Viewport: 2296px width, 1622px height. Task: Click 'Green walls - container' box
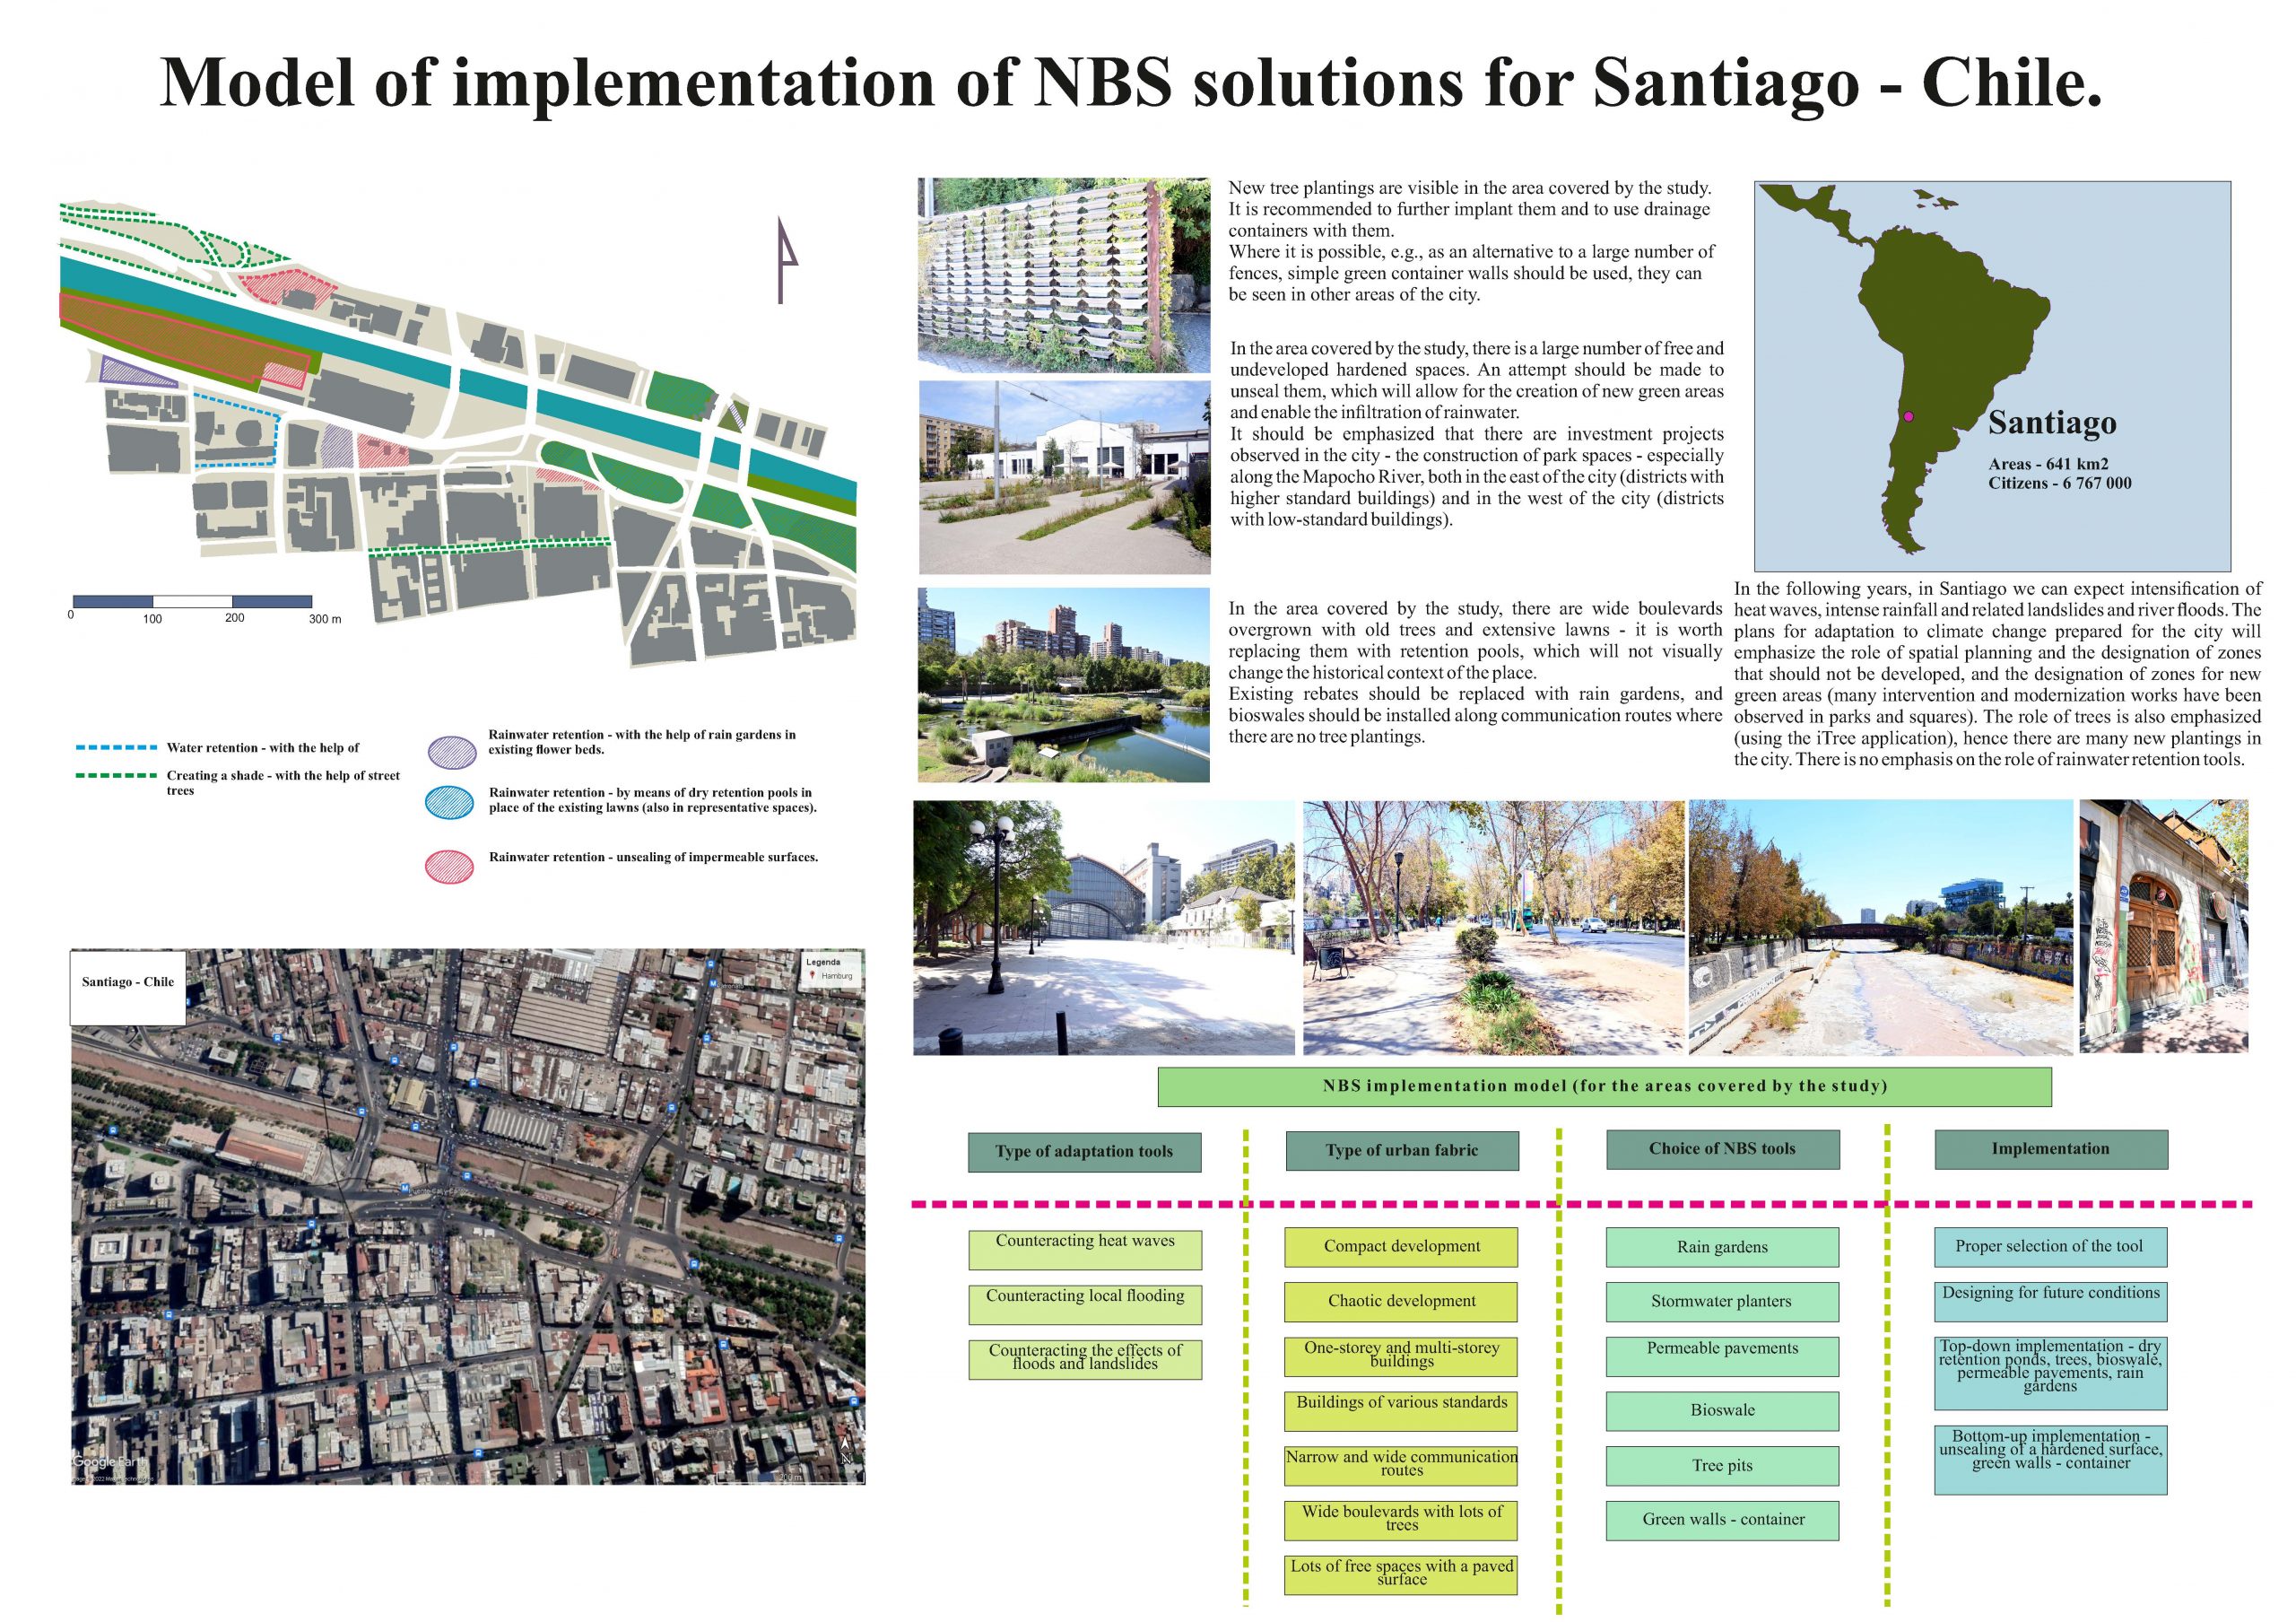pos(1722,1521)
